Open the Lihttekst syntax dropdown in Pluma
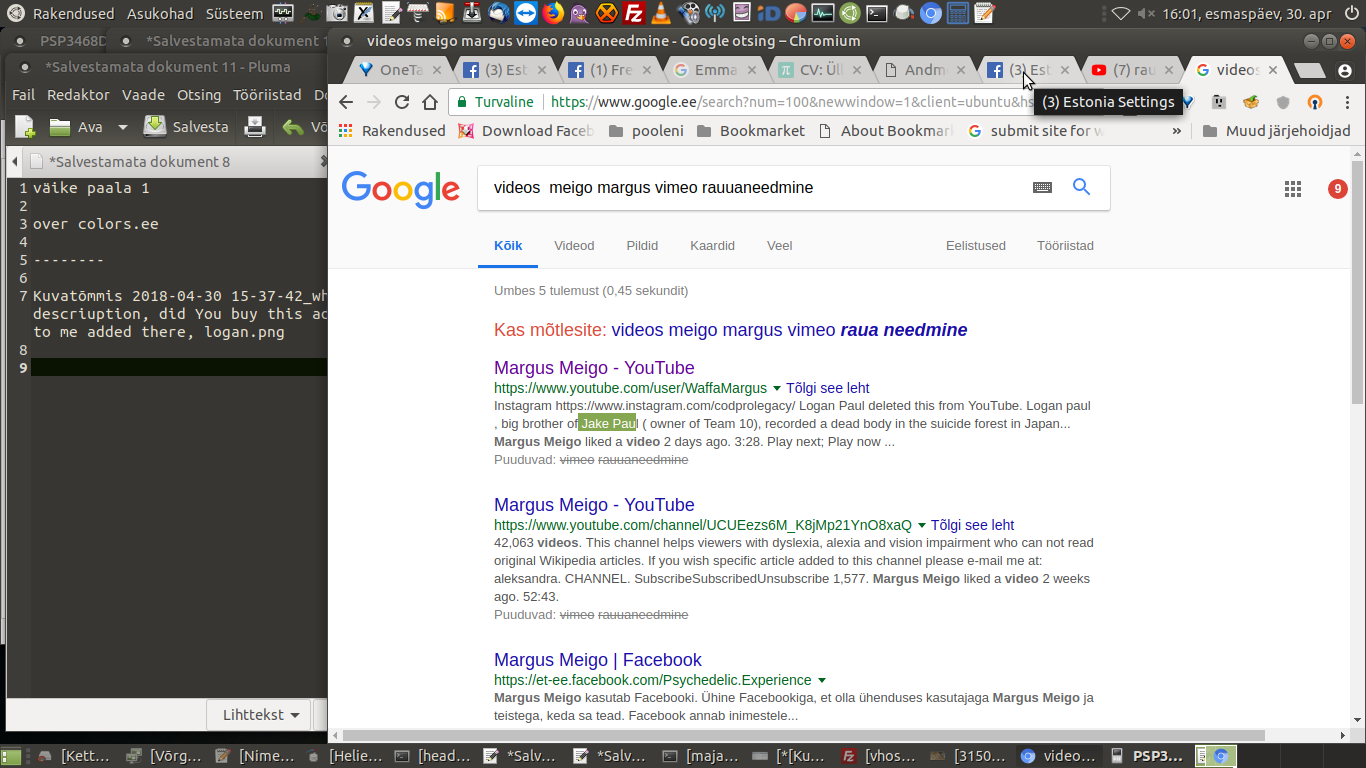 click(260, 715)
